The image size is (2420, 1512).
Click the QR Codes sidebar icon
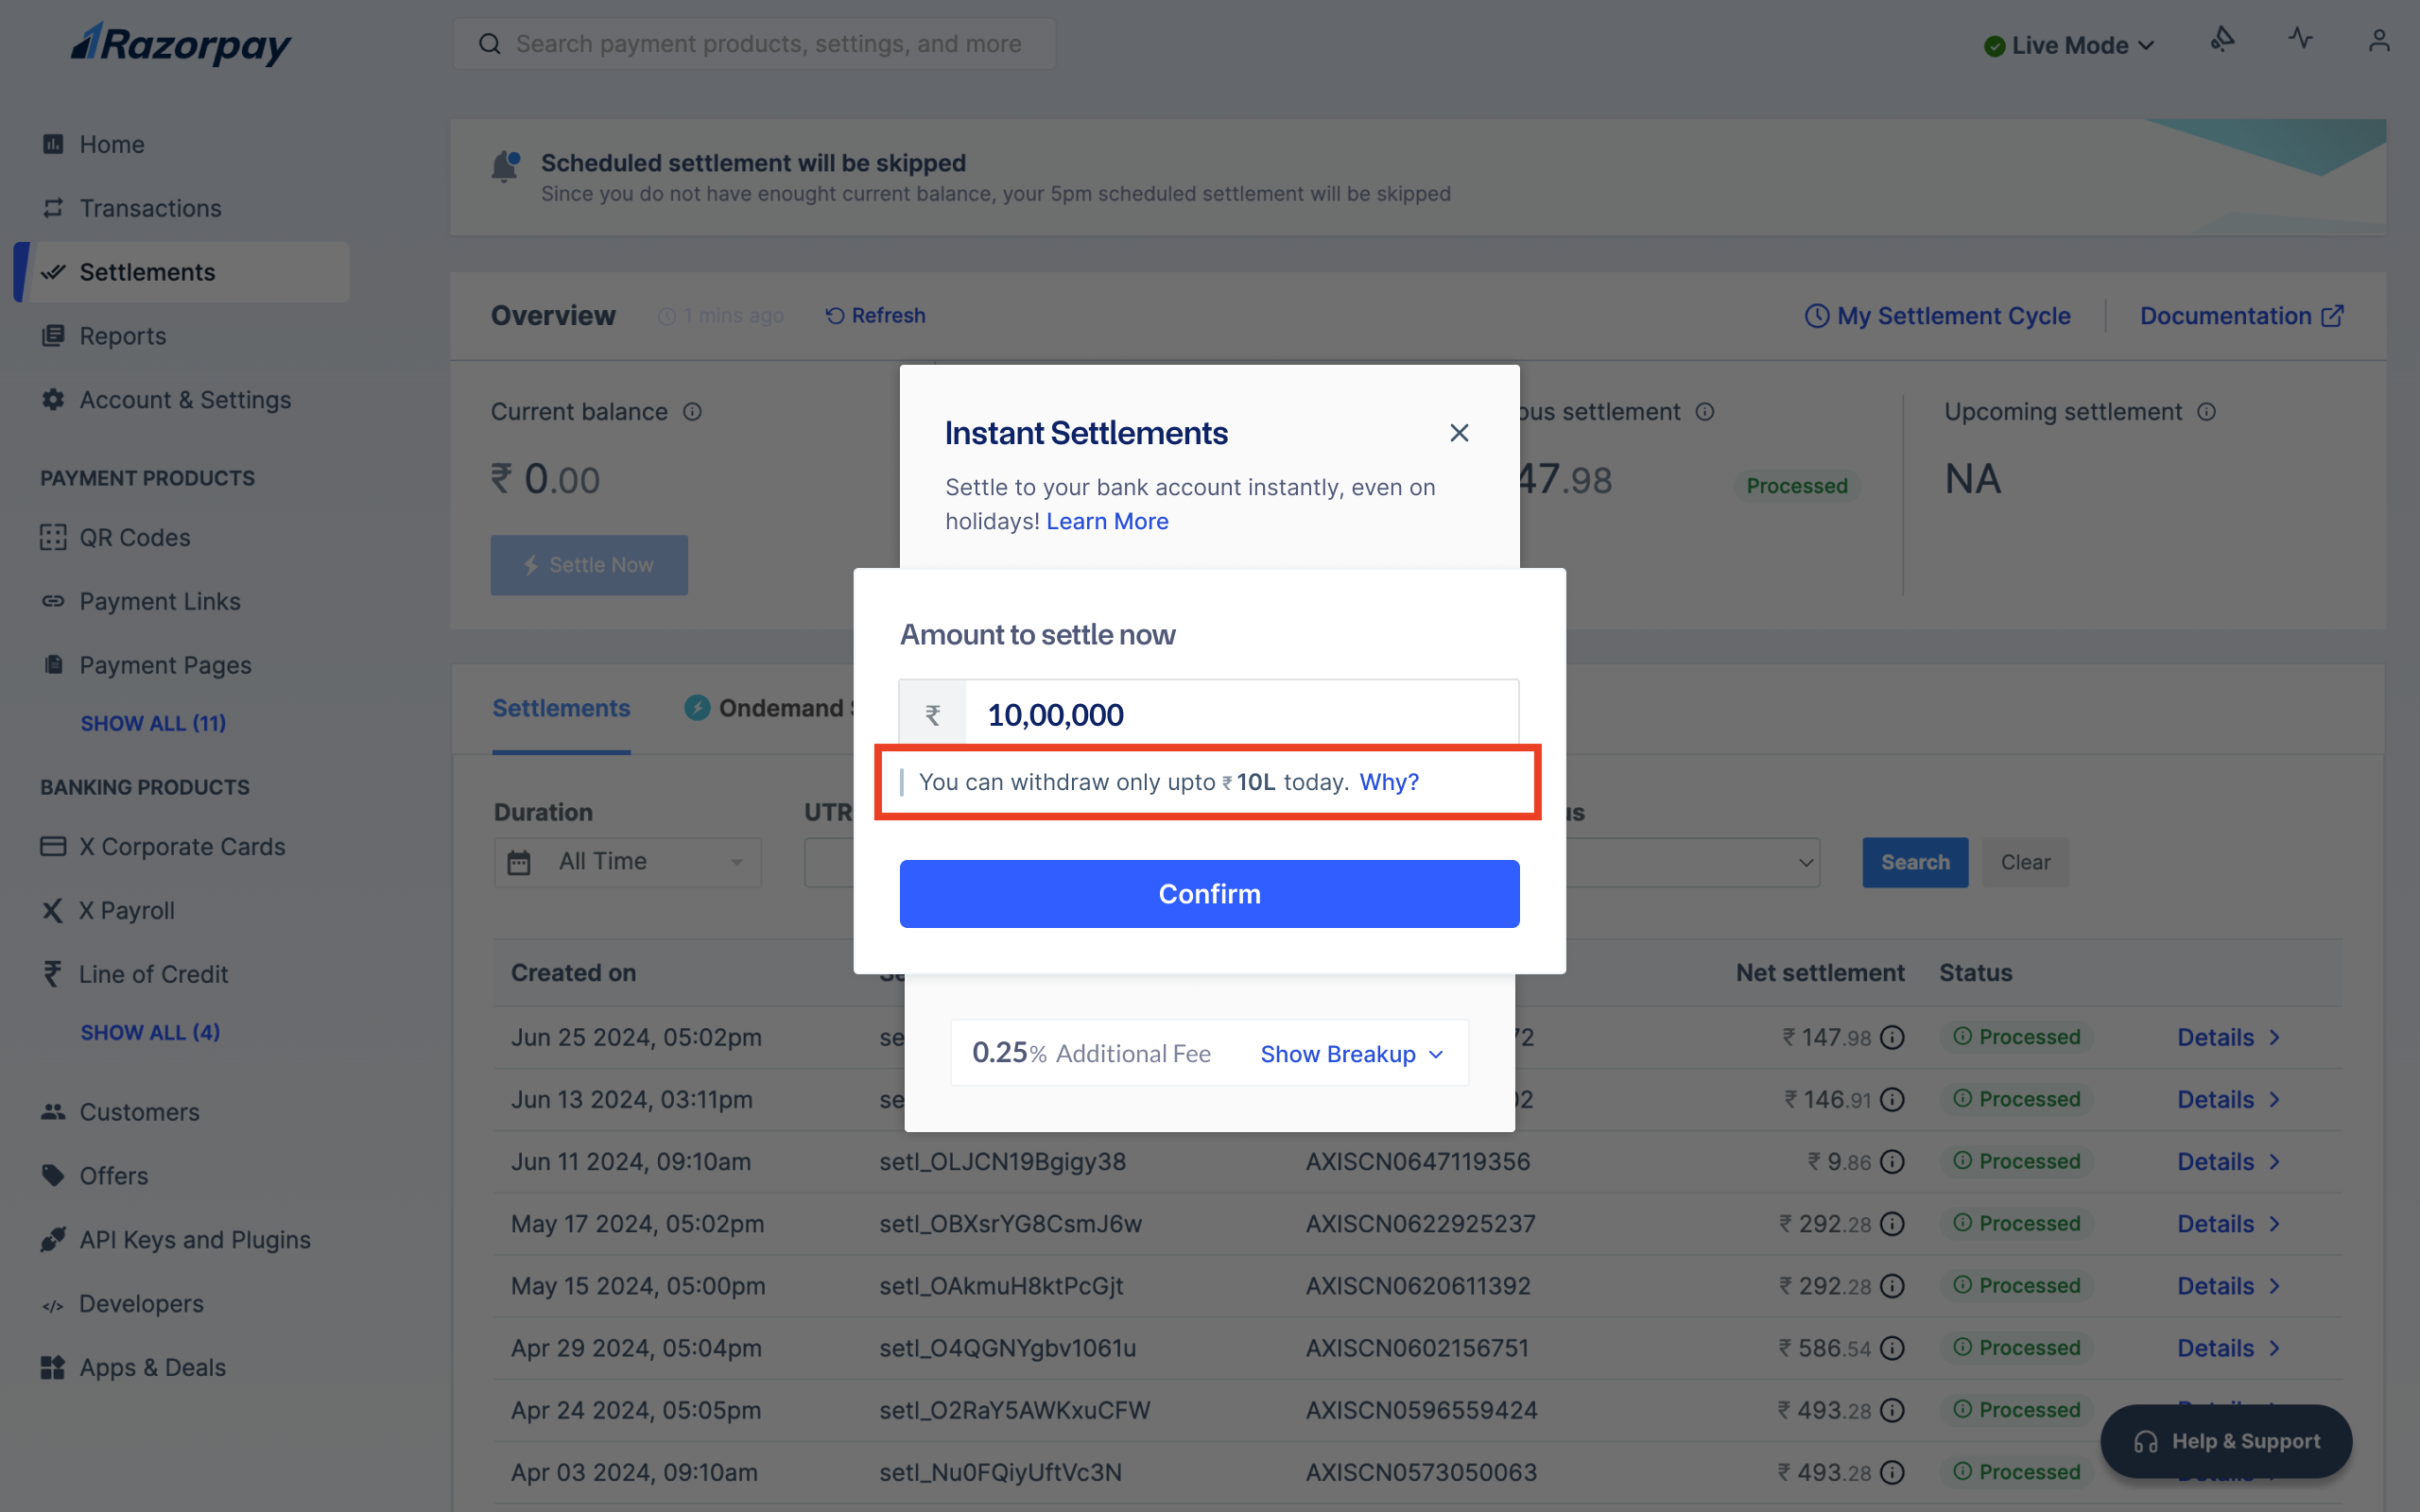[x=52, y=539]
